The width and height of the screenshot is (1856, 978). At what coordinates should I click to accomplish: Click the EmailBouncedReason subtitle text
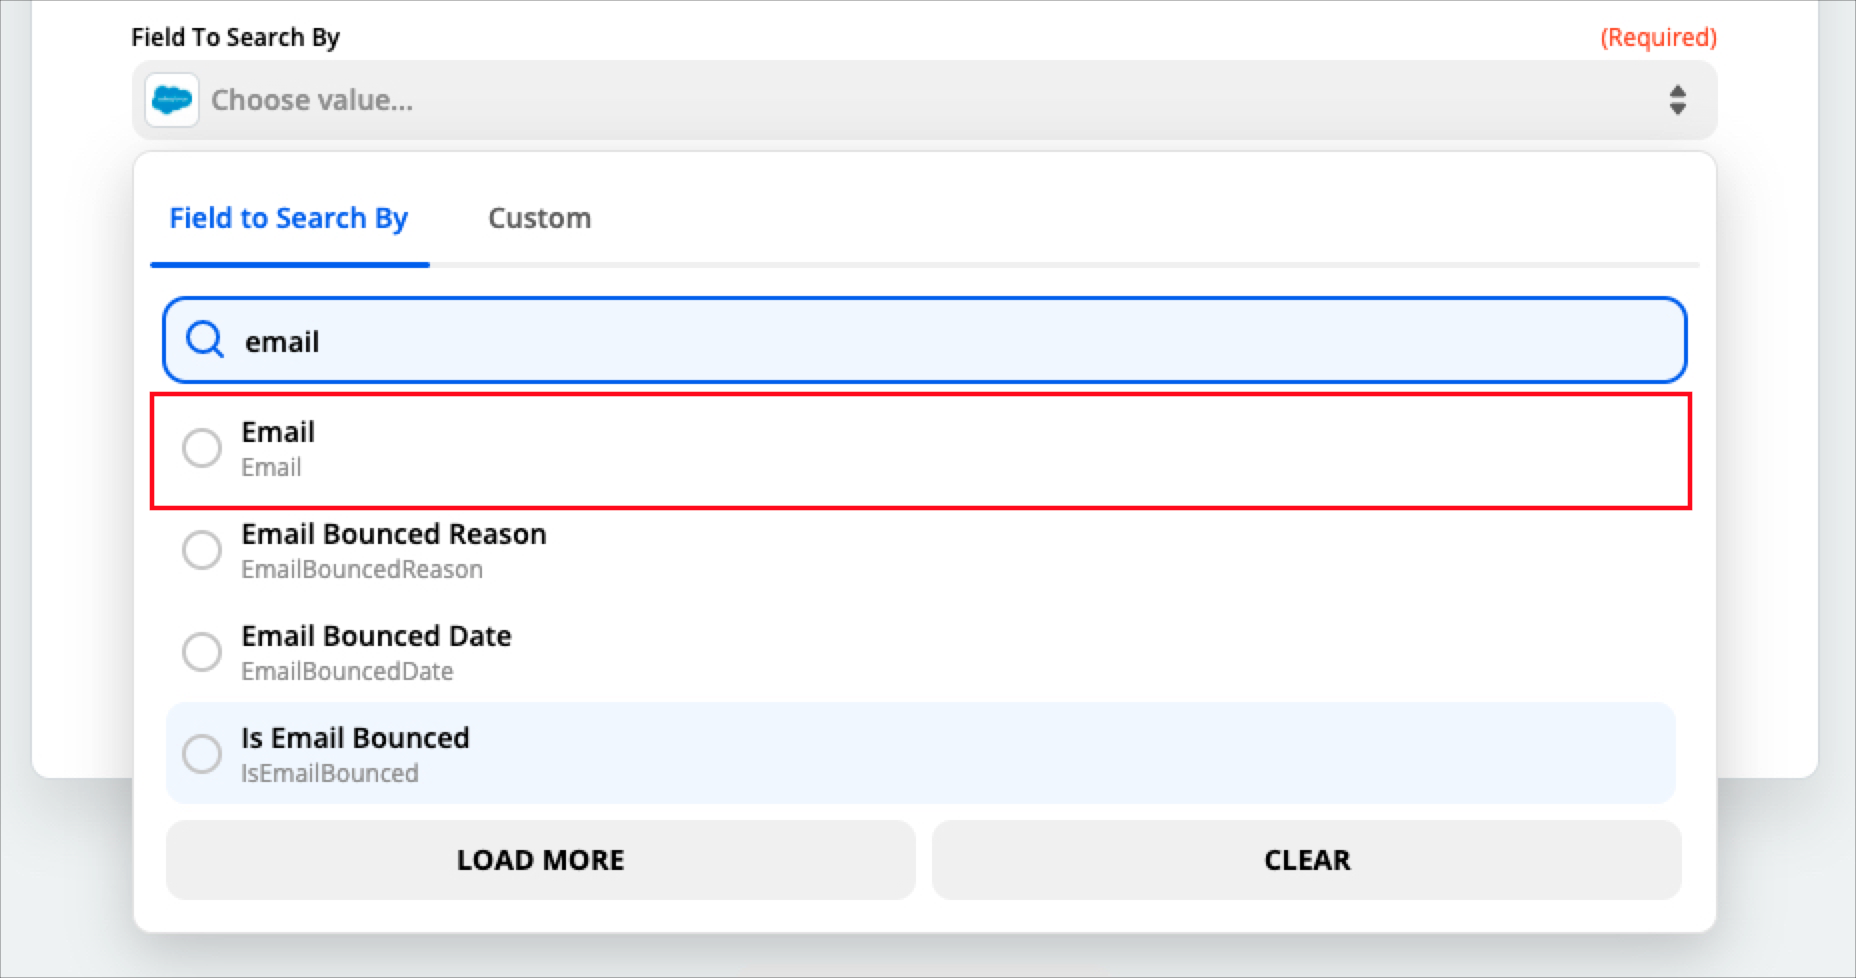tap(362, 569)
